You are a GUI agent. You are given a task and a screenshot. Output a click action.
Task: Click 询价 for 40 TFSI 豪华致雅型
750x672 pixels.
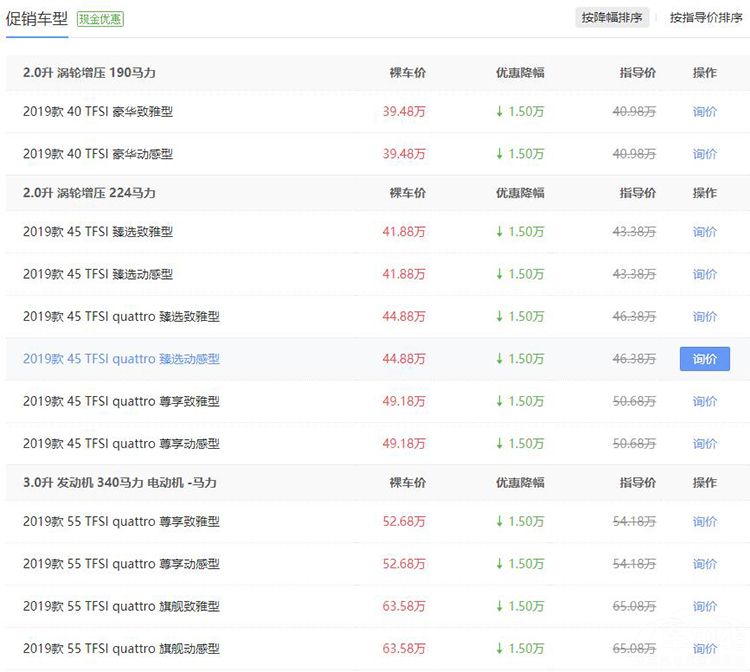705,111
